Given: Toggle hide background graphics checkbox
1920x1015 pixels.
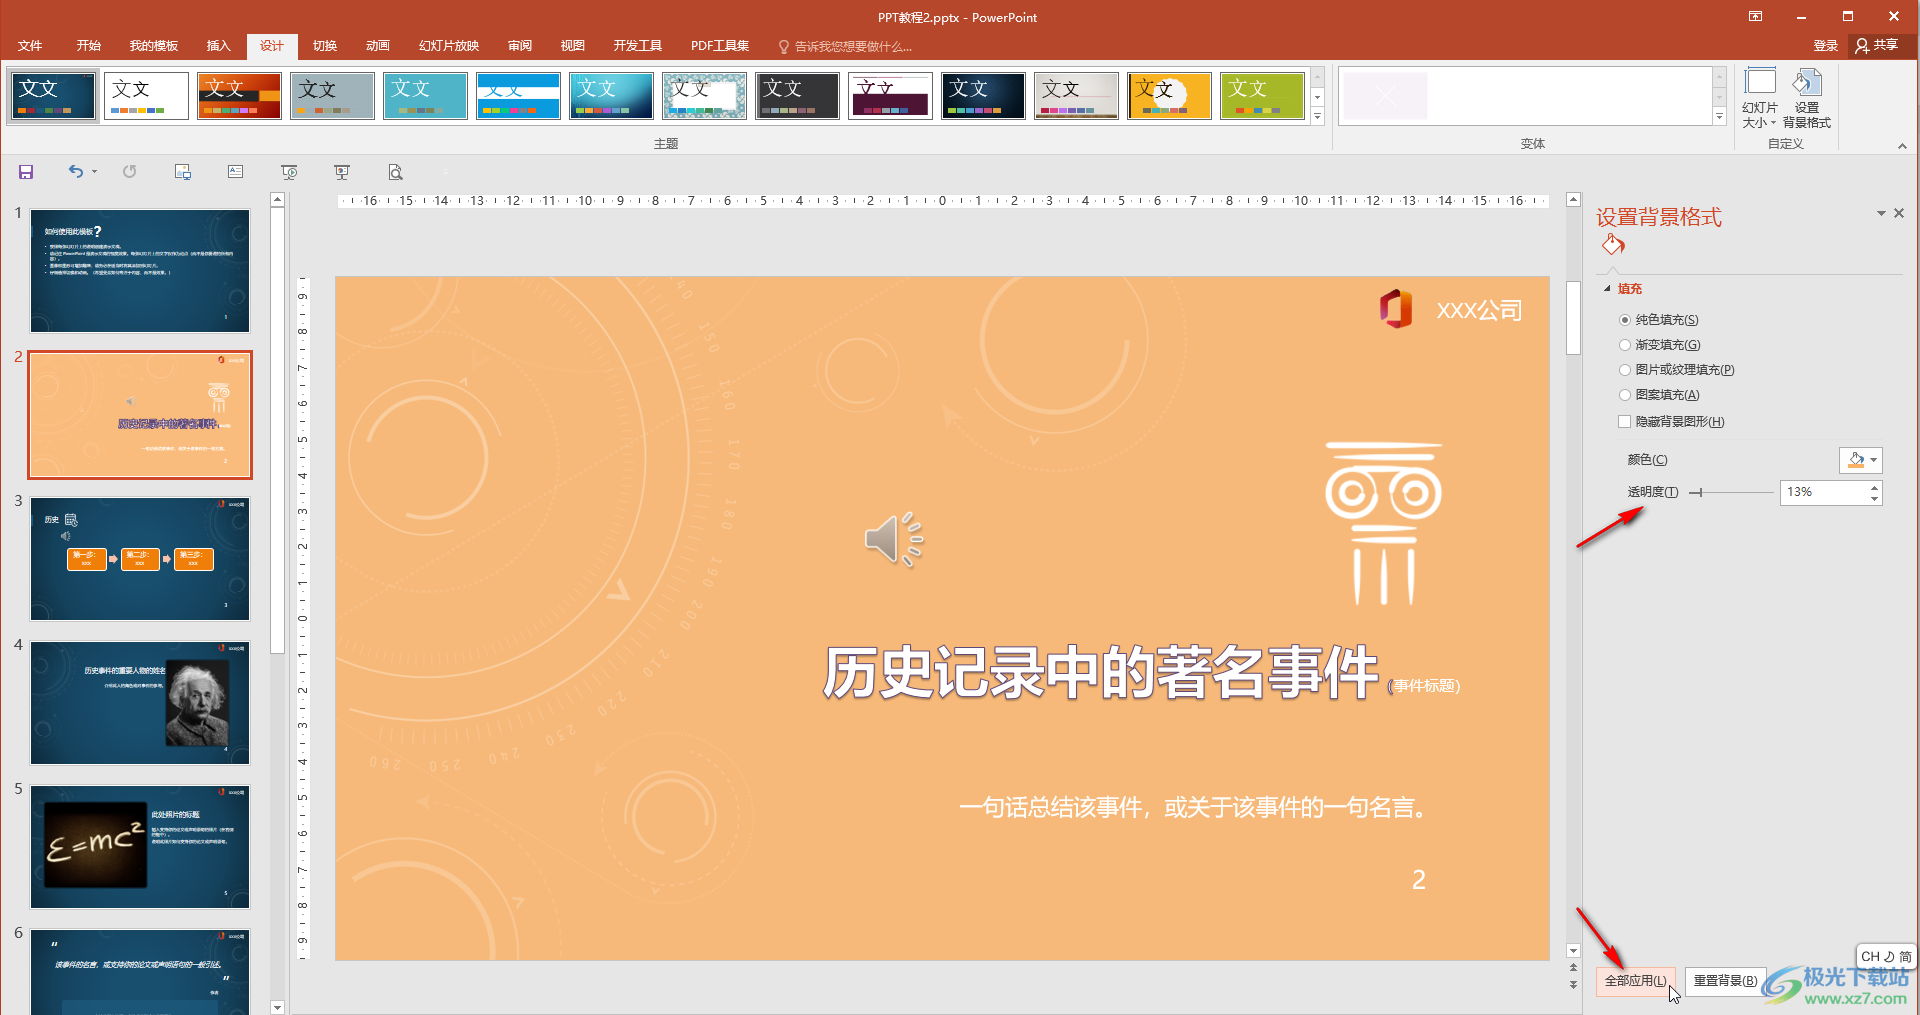Looking at the screenshot, I should click(x=1624, y=422).
